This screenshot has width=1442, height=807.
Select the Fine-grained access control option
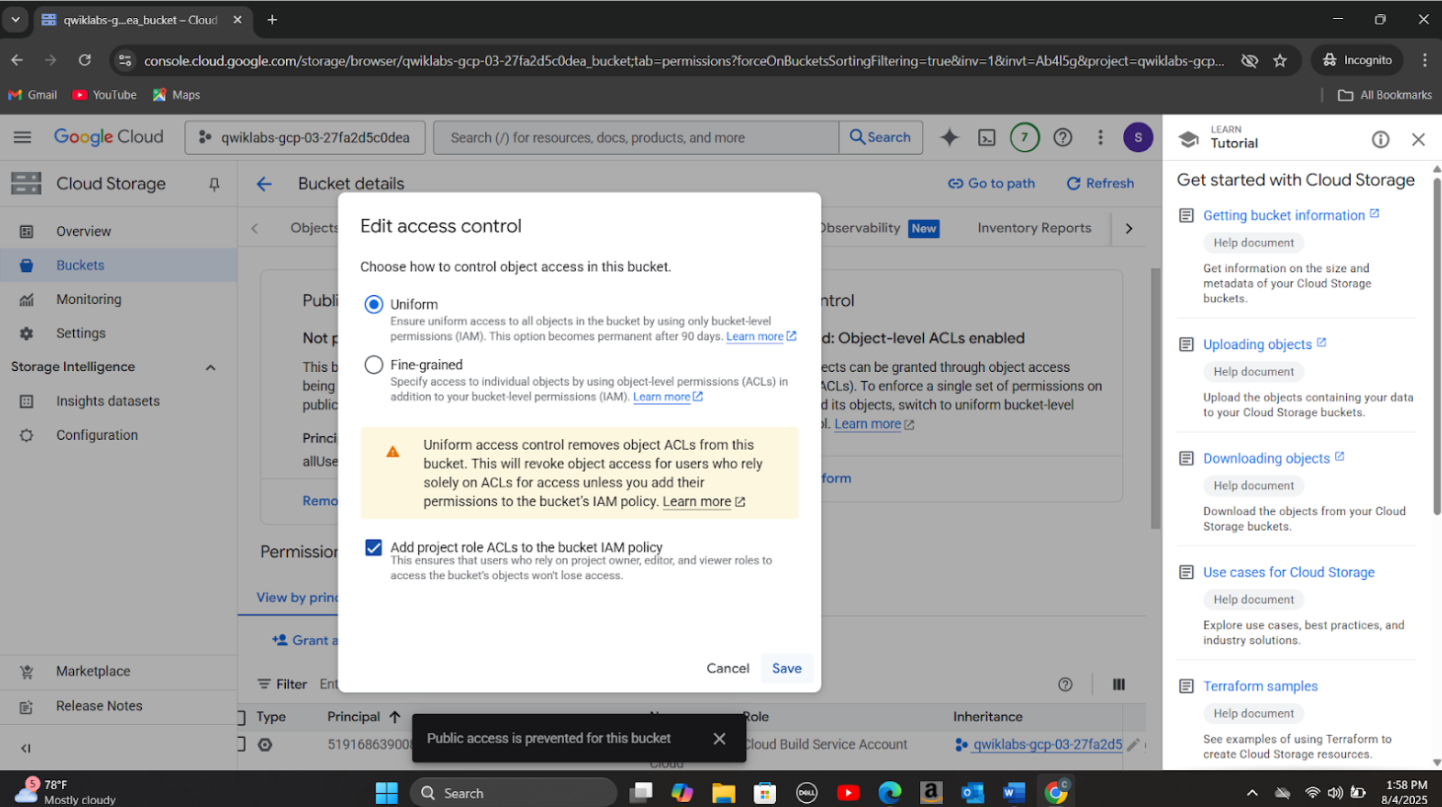(374, 365)
